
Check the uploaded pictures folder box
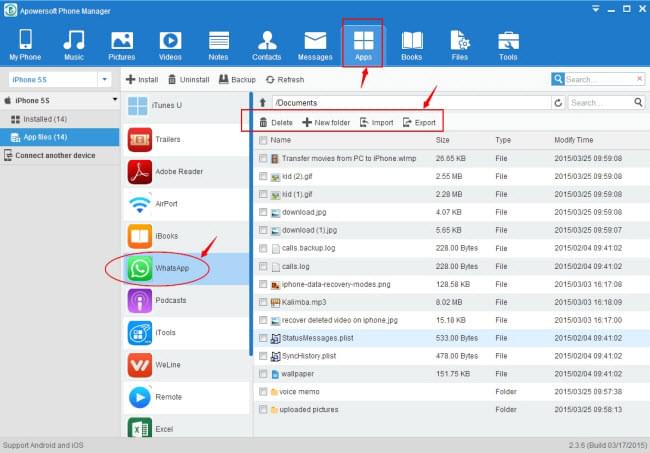coord(263,409)
